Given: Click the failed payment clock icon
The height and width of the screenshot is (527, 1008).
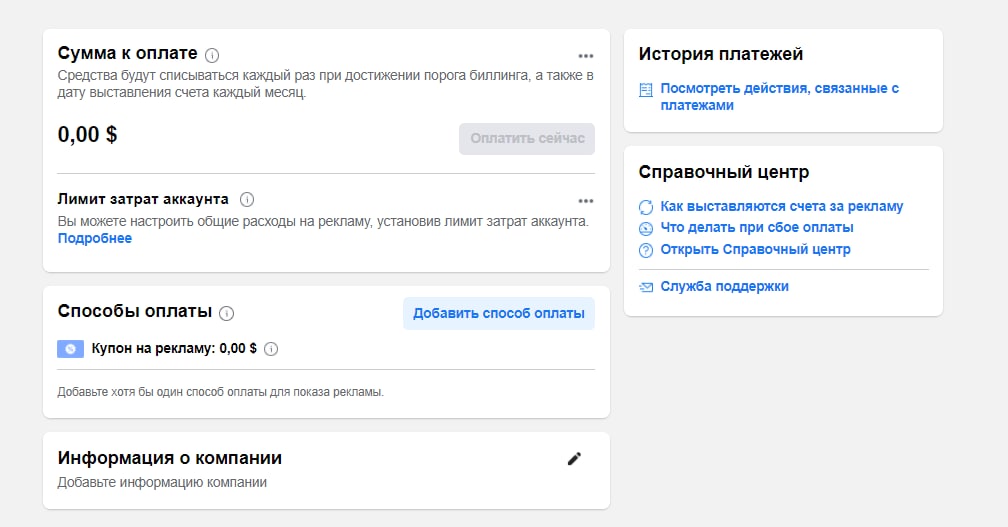Looking at the screenshot, I should 645,229.
